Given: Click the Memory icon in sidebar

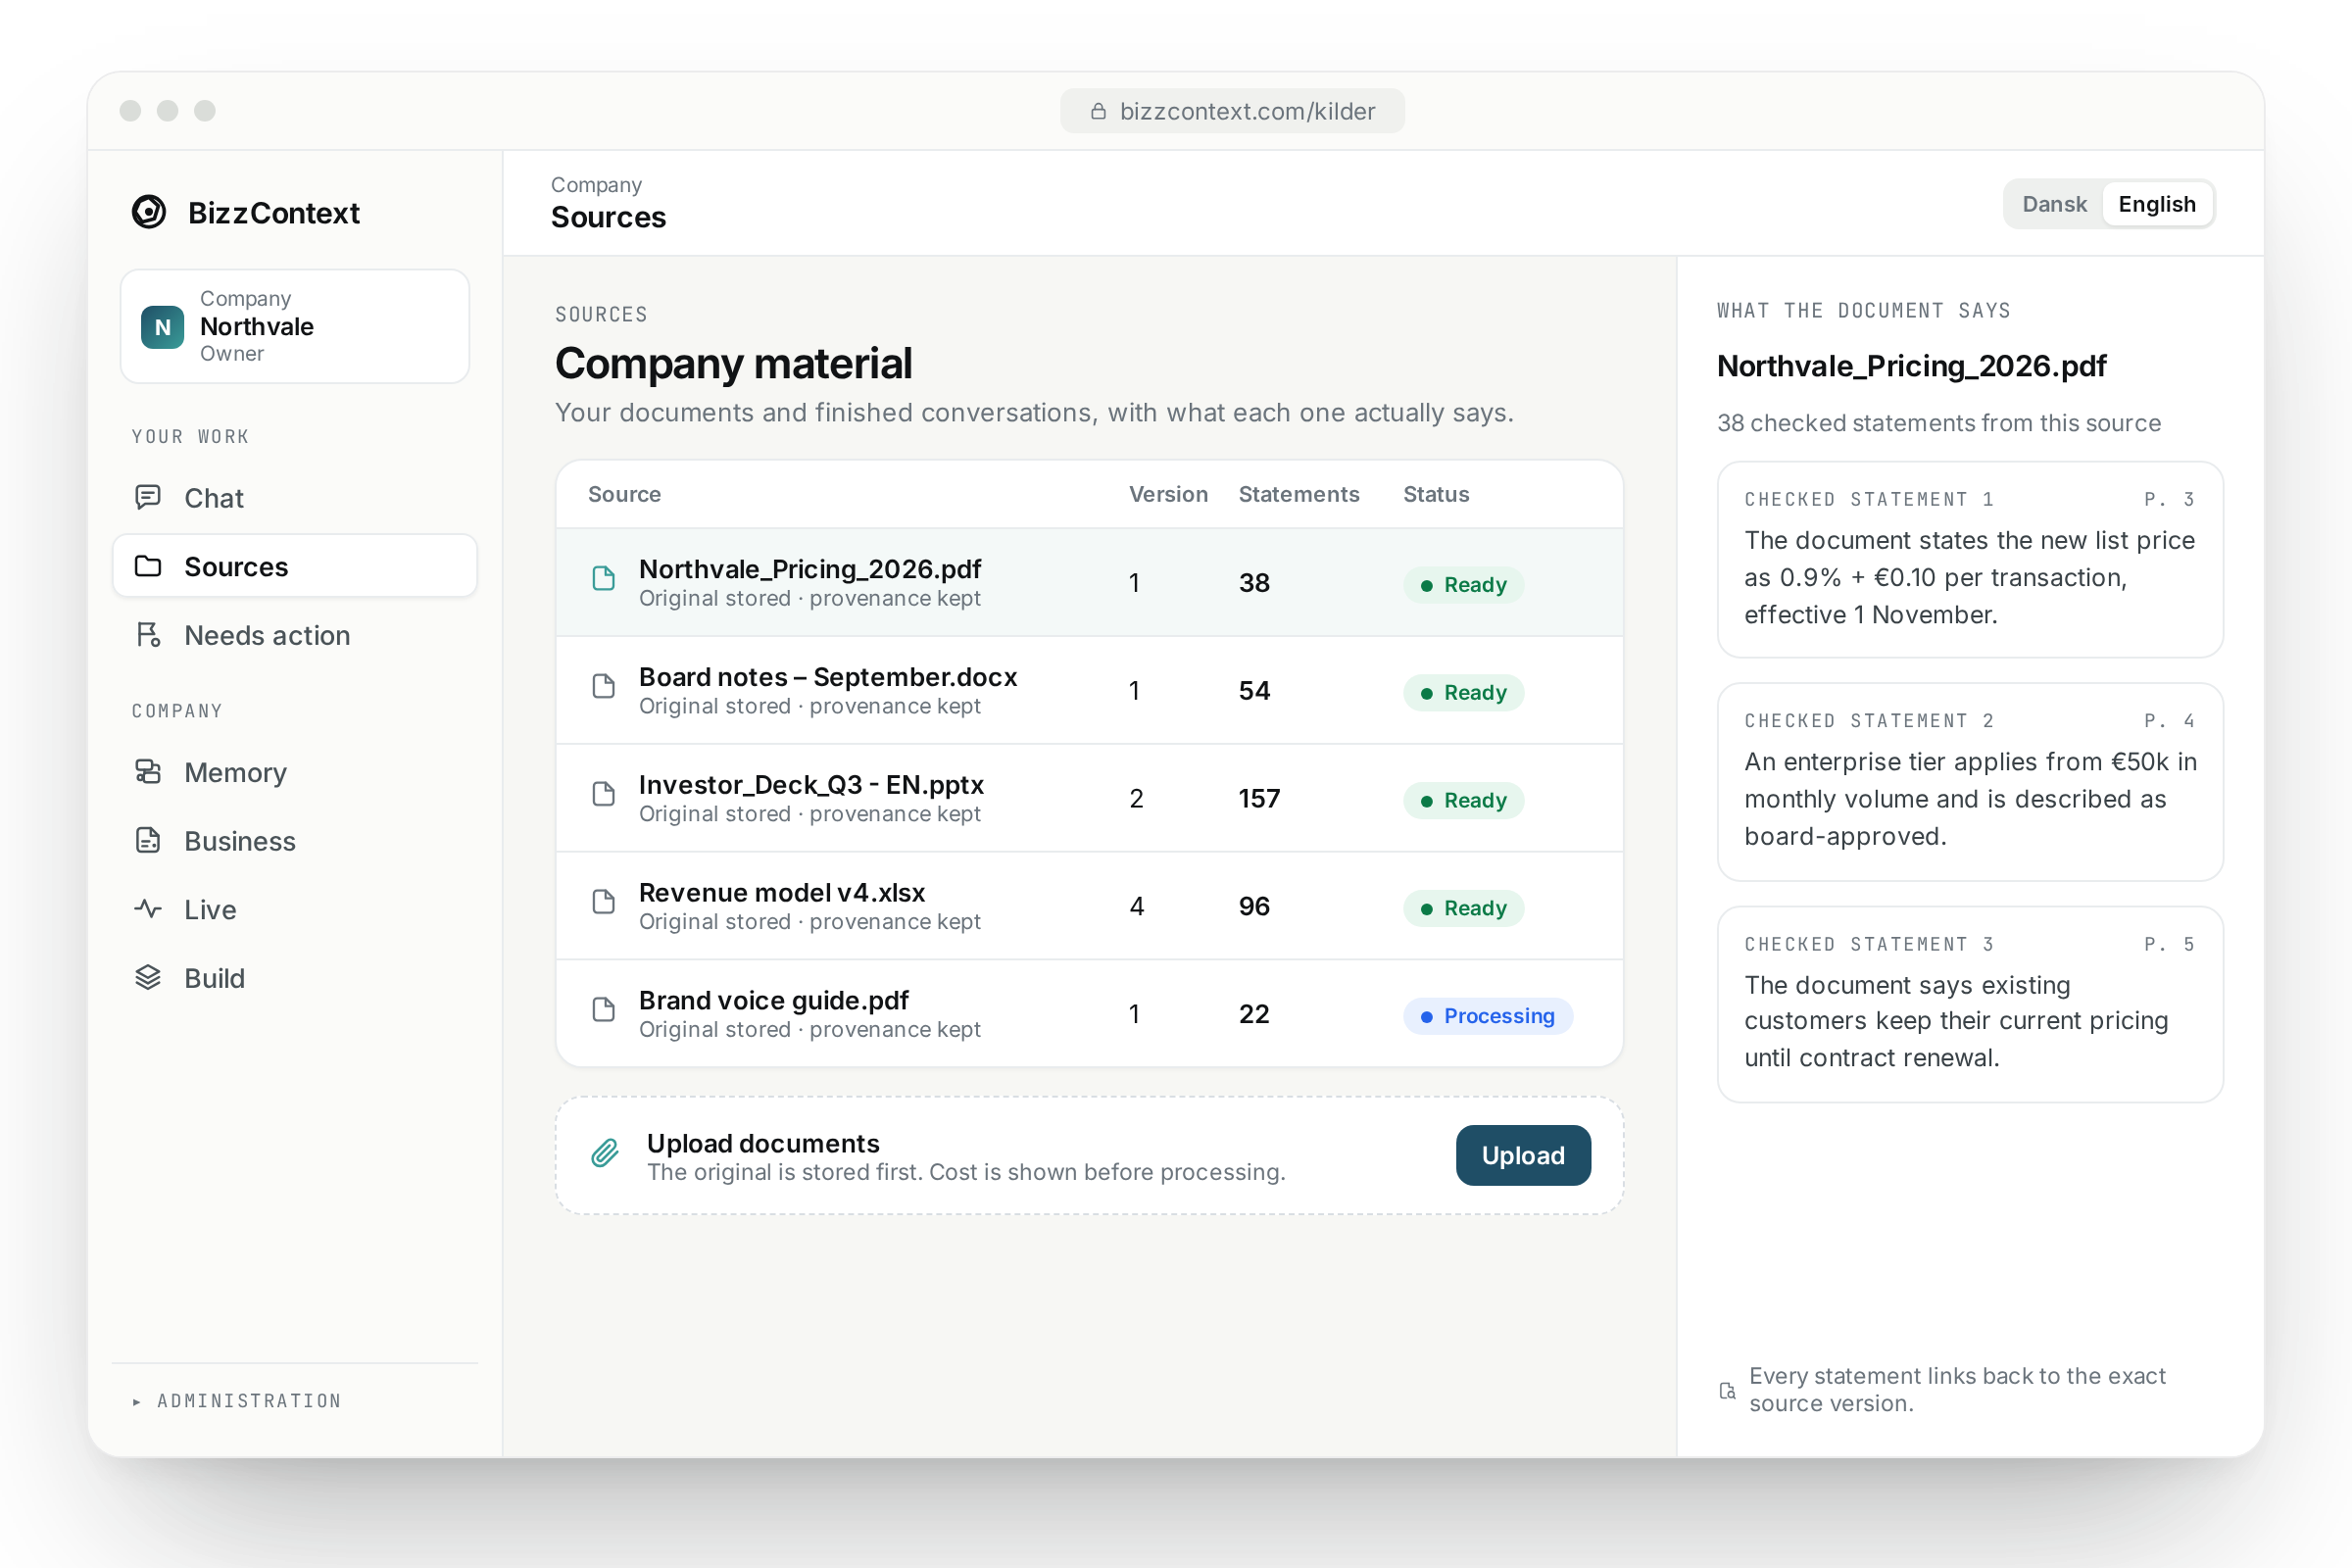Looking at the screenshot, I should click(148, 772).
